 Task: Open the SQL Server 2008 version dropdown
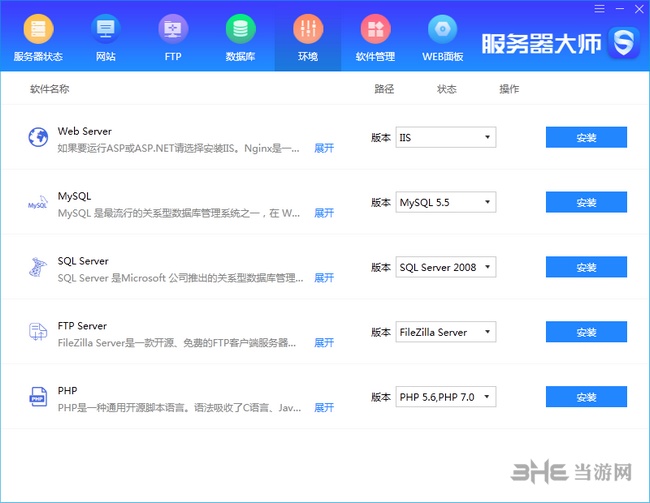(x=446, y=267)
